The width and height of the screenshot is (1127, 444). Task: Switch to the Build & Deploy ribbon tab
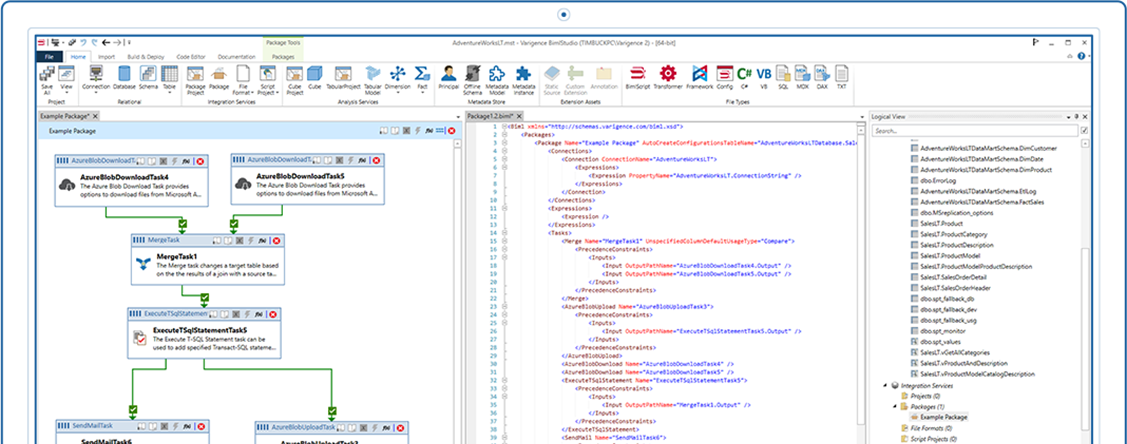(x=146, y=58)
